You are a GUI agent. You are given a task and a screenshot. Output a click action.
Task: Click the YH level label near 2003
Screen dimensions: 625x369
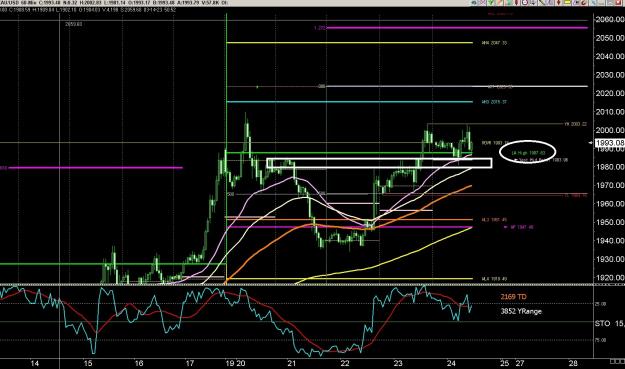click(x=576, y=124)
